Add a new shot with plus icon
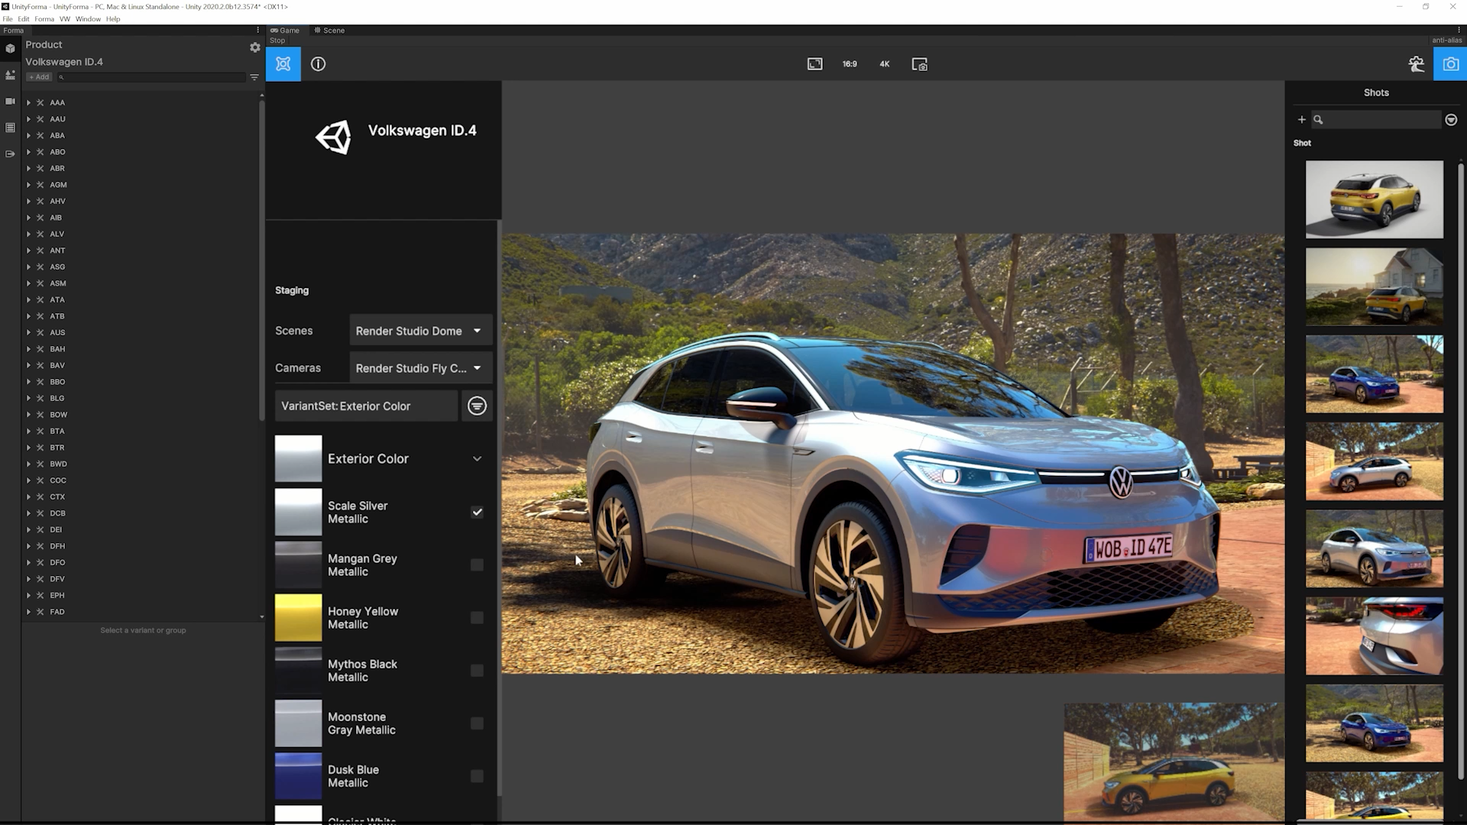Screen dimensions: 1467x825 click(x=1301, y=120)
